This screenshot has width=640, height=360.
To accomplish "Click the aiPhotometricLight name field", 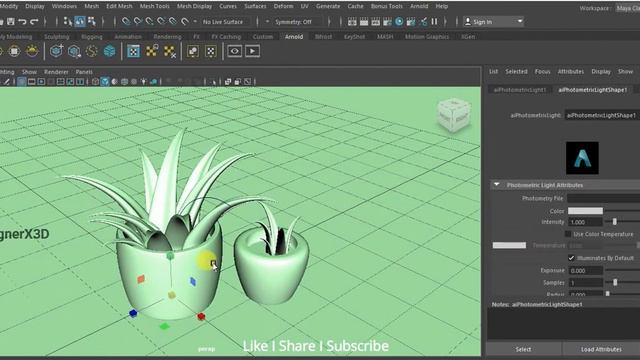I will point(602,115).
